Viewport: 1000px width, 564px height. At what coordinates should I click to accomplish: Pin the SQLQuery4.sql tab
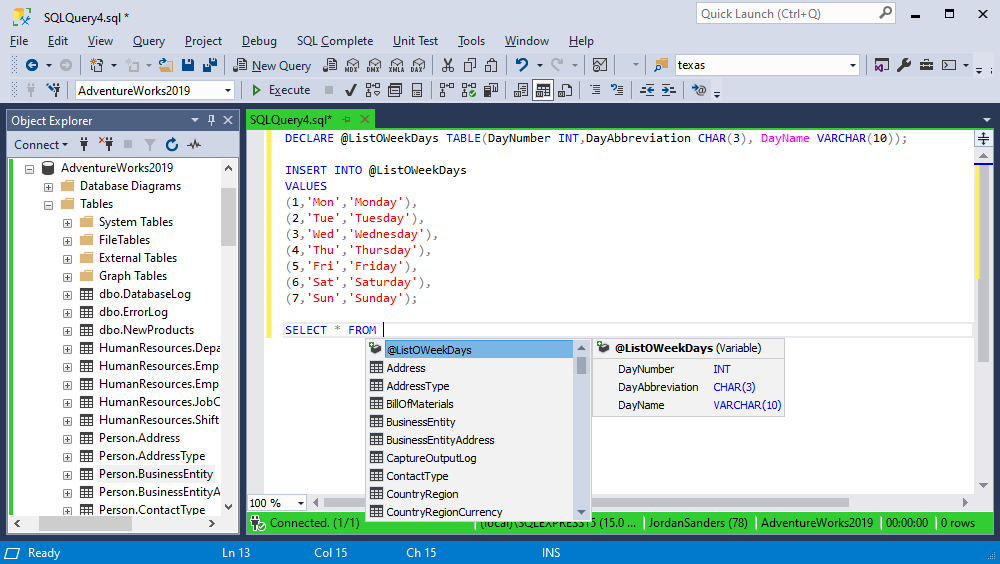(x=347, y=120)
